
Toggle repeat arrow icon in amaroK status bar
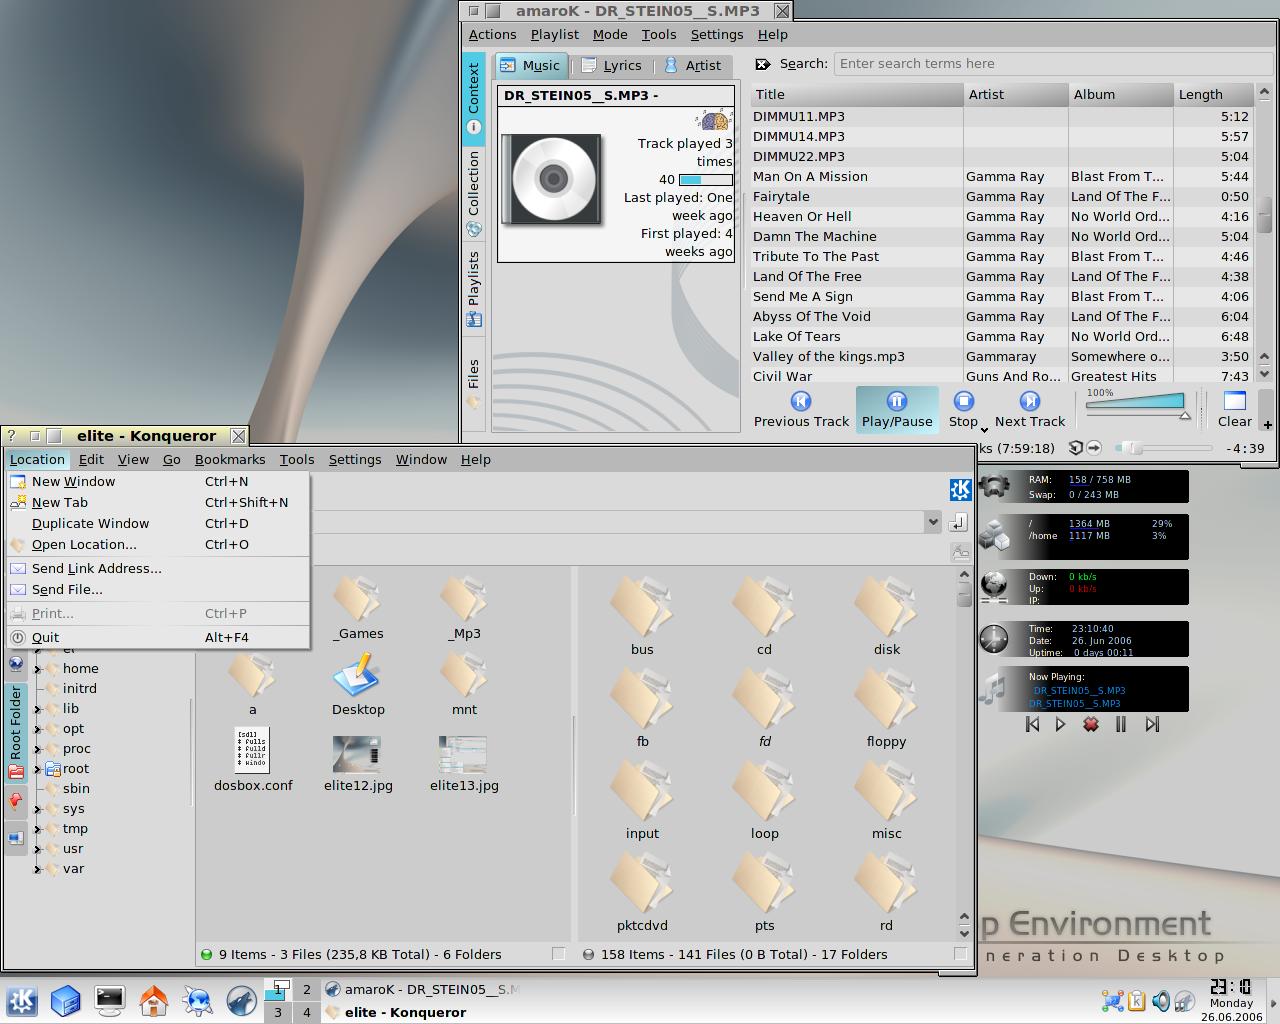coord(1094,448)
